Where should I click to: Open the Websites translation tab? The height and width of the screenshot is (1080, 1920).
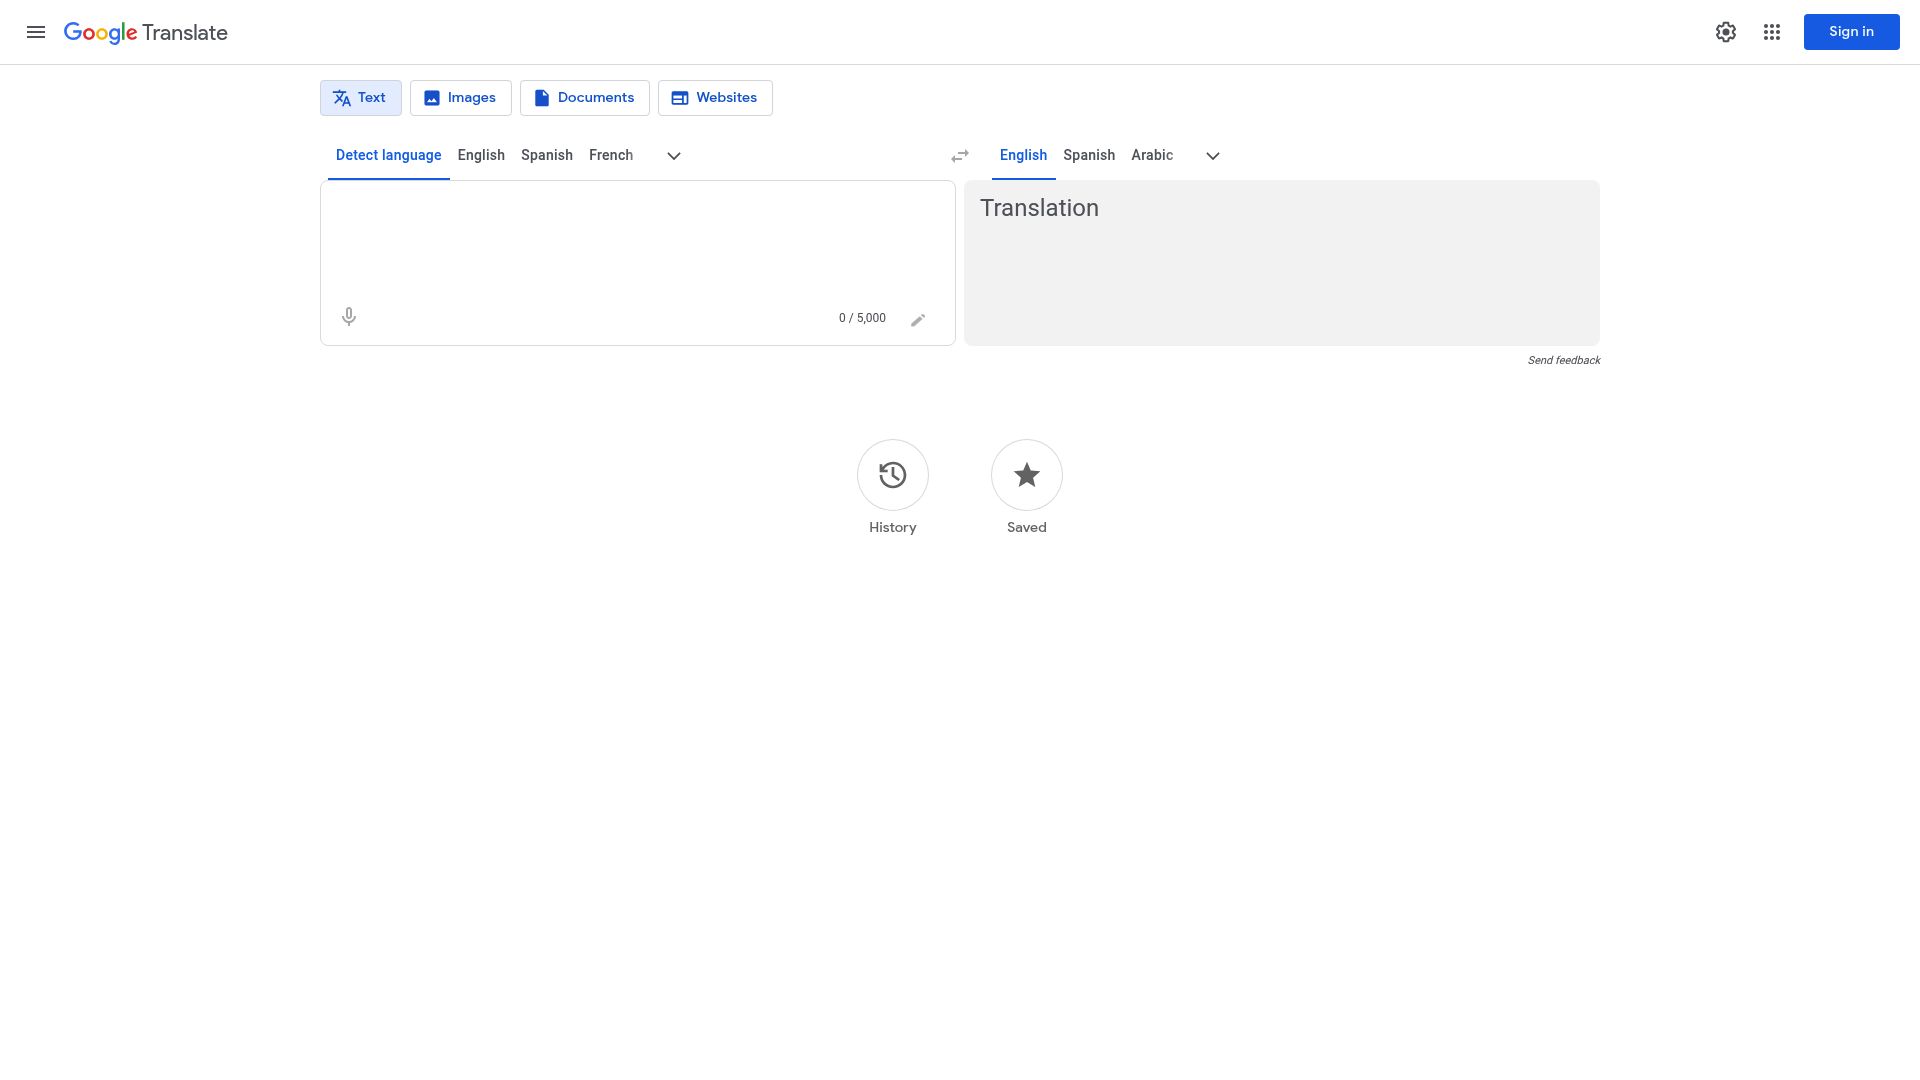pyautogui.click(x=715, y=97)
